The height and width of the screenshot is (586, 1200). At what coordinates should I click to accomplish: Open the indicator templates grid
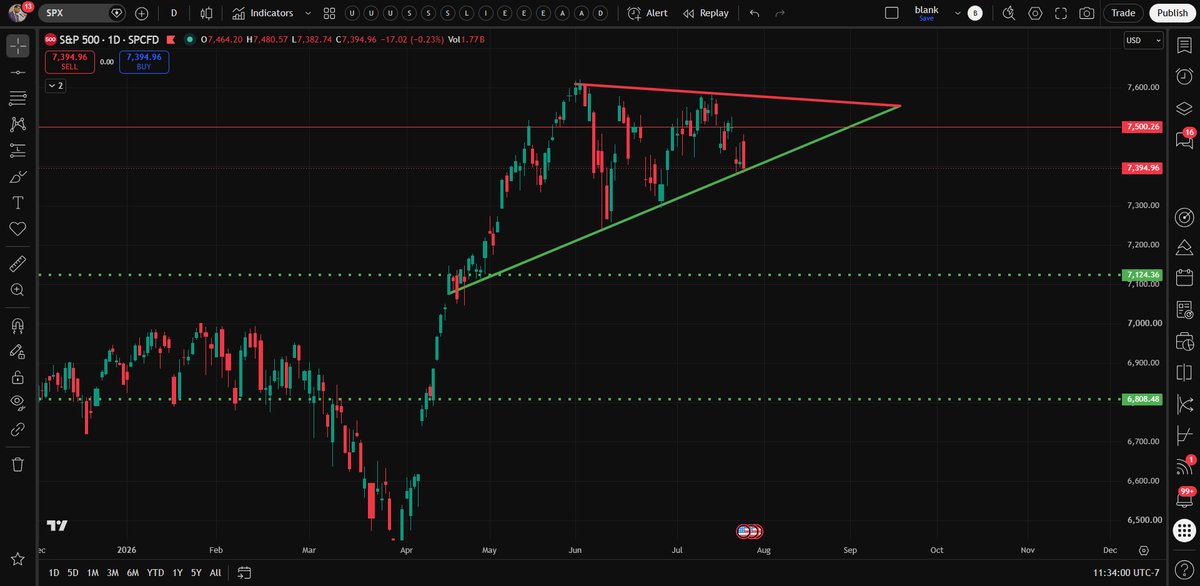[x=329, y=13]
